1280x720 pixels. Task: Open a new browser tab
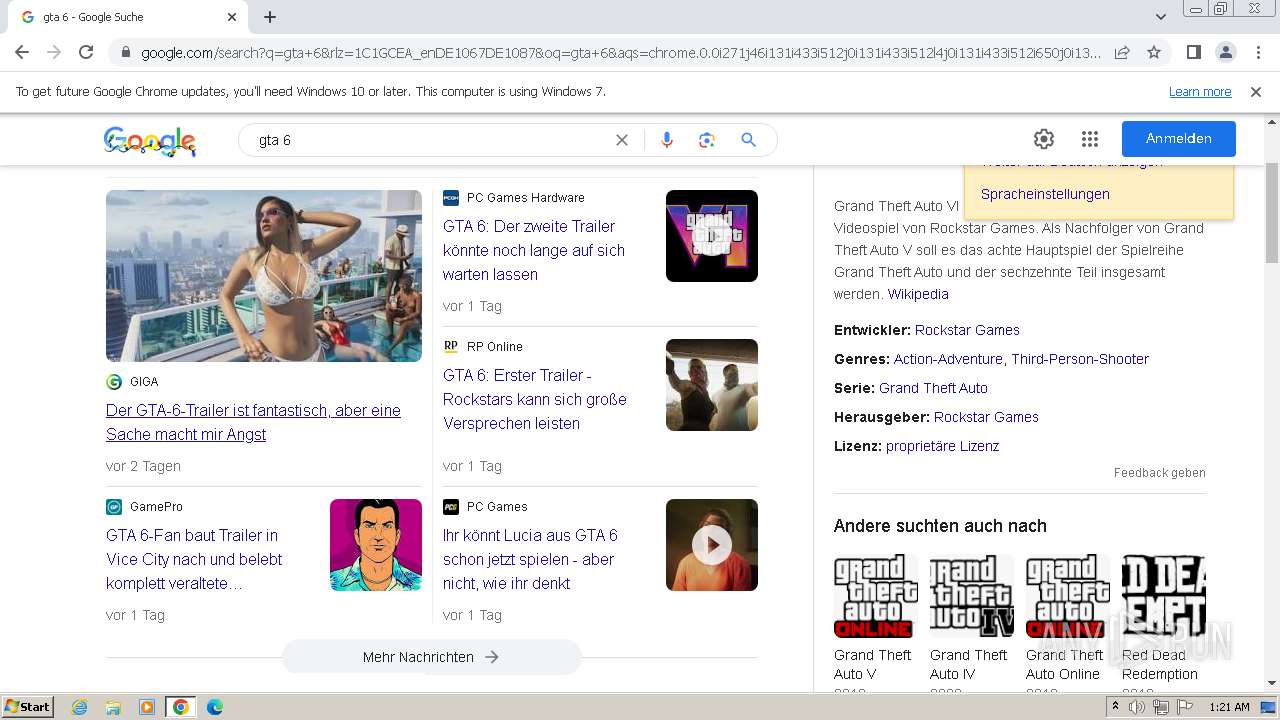click(270, 17)
